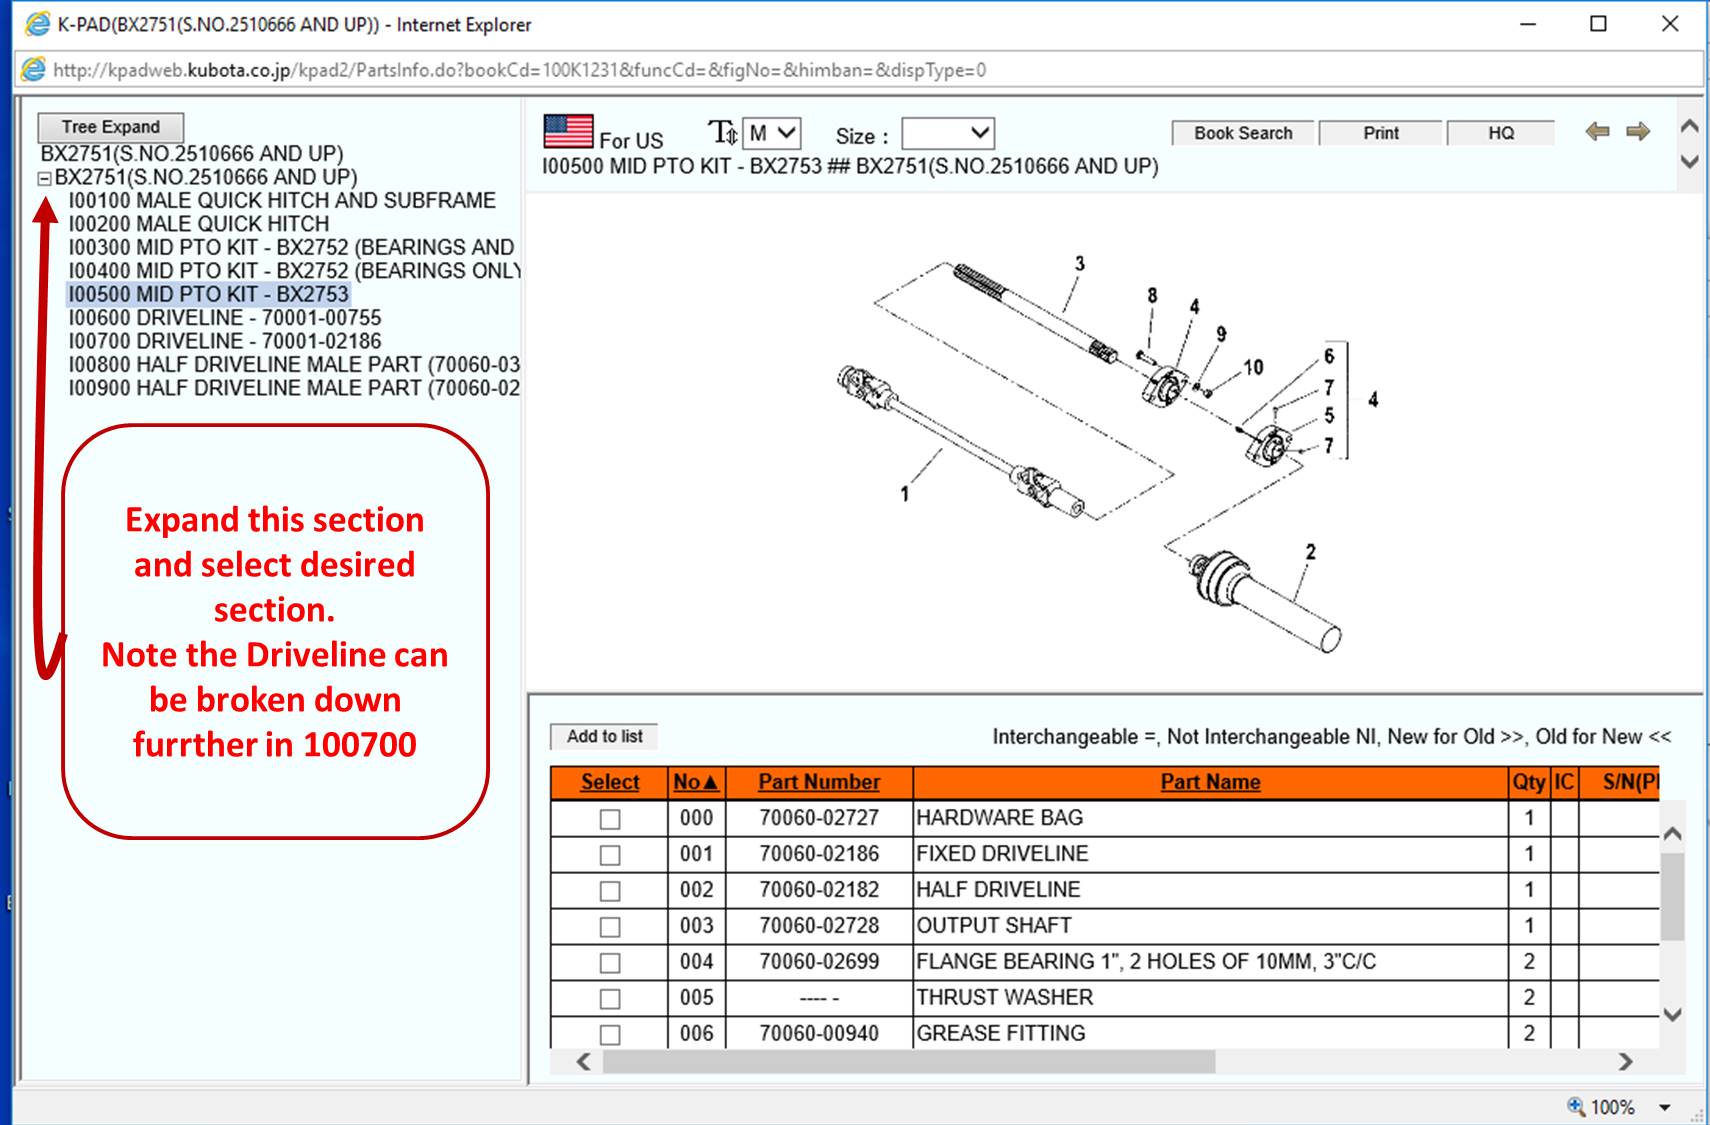1710x1125 pixels.
Task: Click part number 70060-02182
Action: 819,890
